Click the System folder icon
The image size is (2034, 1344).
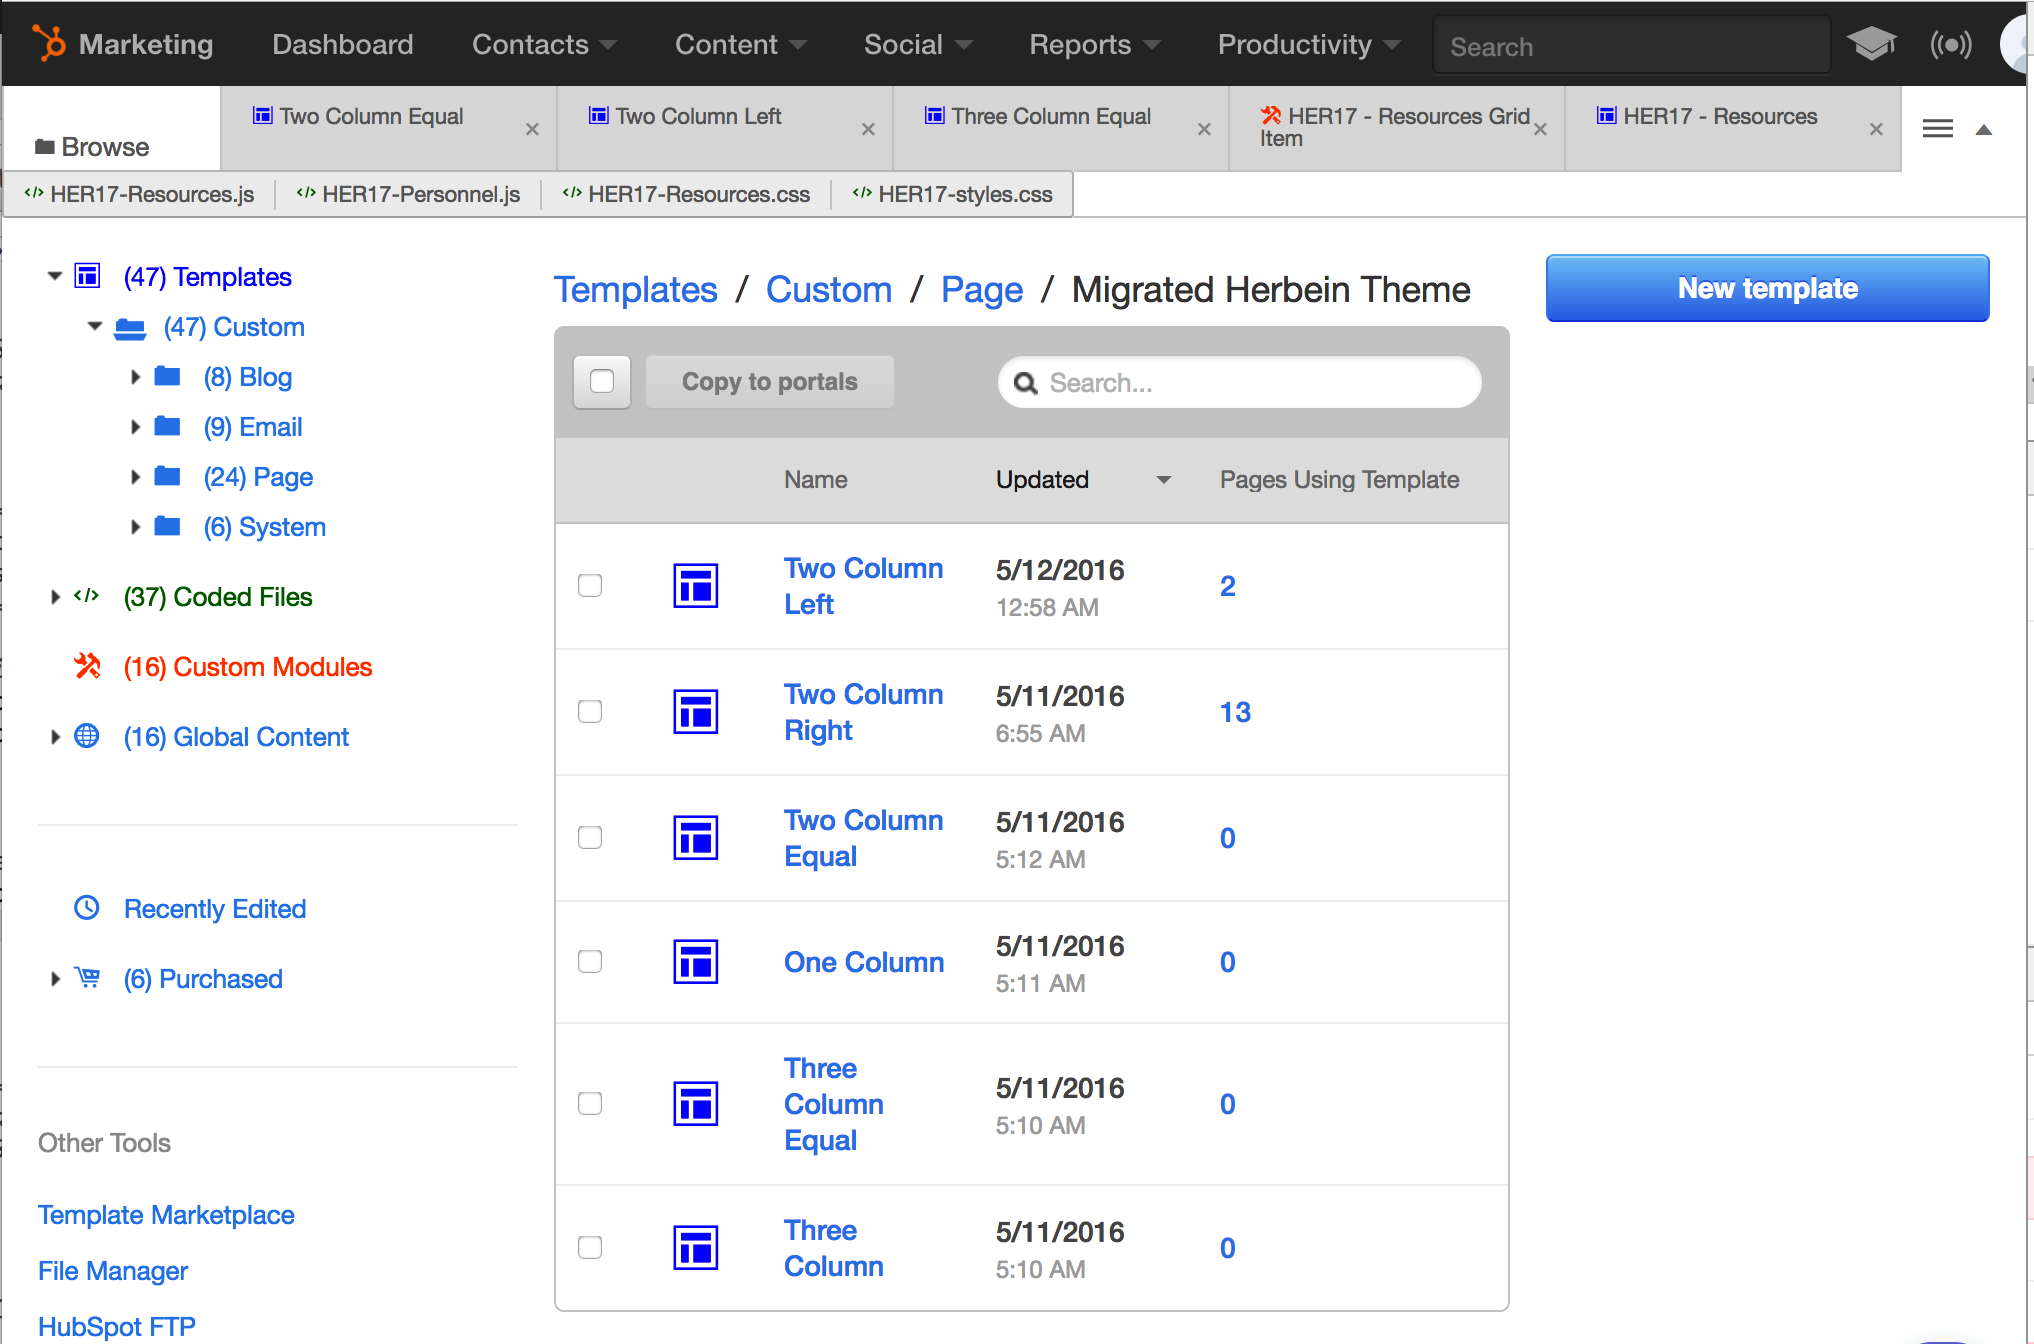point(167,526)
